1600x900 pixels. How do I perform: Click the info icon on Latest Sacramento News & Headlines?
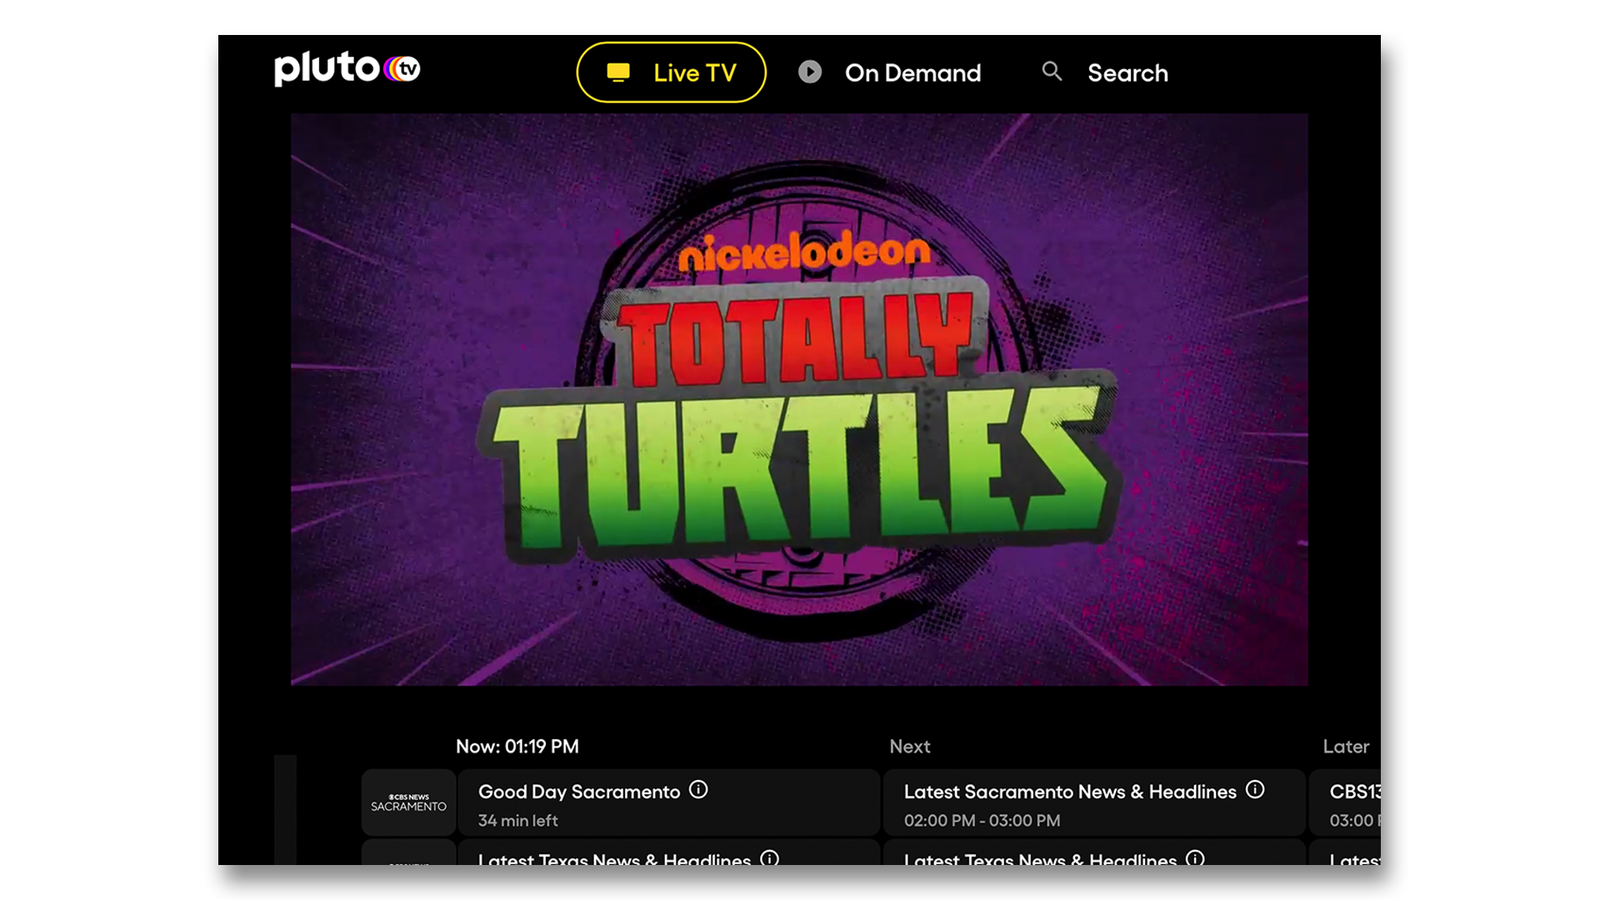tap(1256, 789)
